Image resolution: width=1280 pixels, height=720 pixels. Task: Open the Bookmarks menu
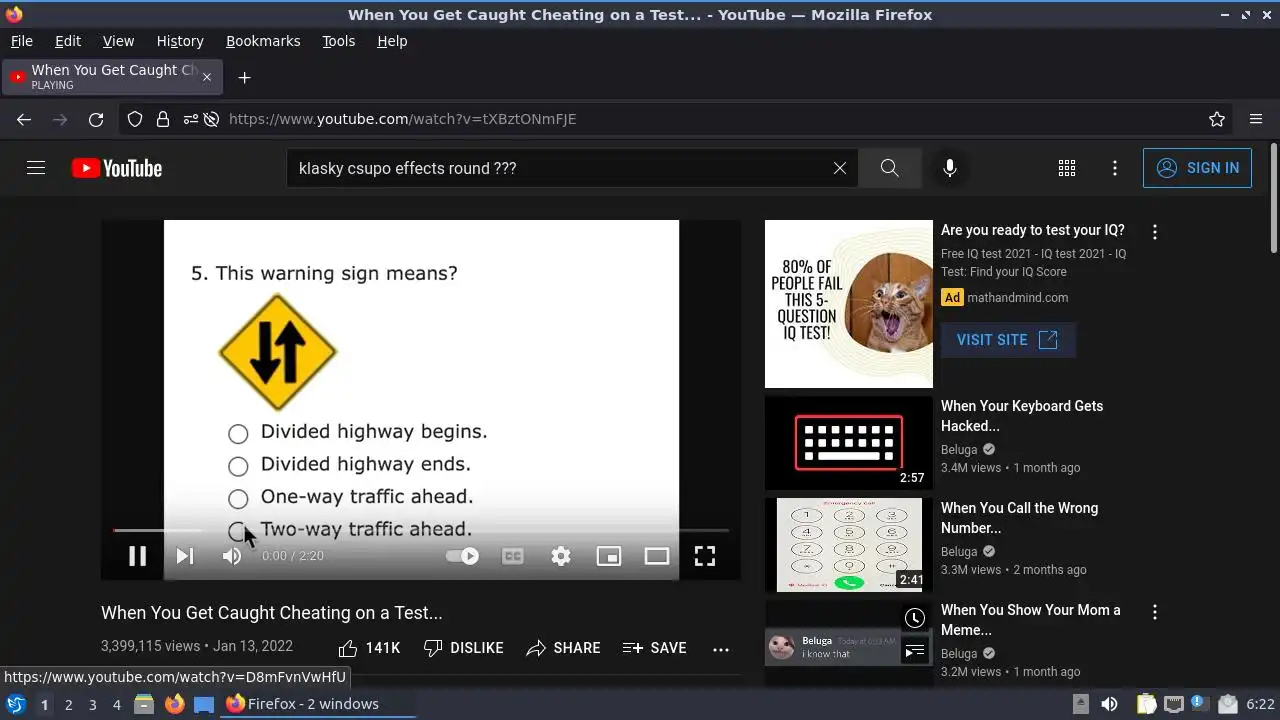[x=263, y=41]
